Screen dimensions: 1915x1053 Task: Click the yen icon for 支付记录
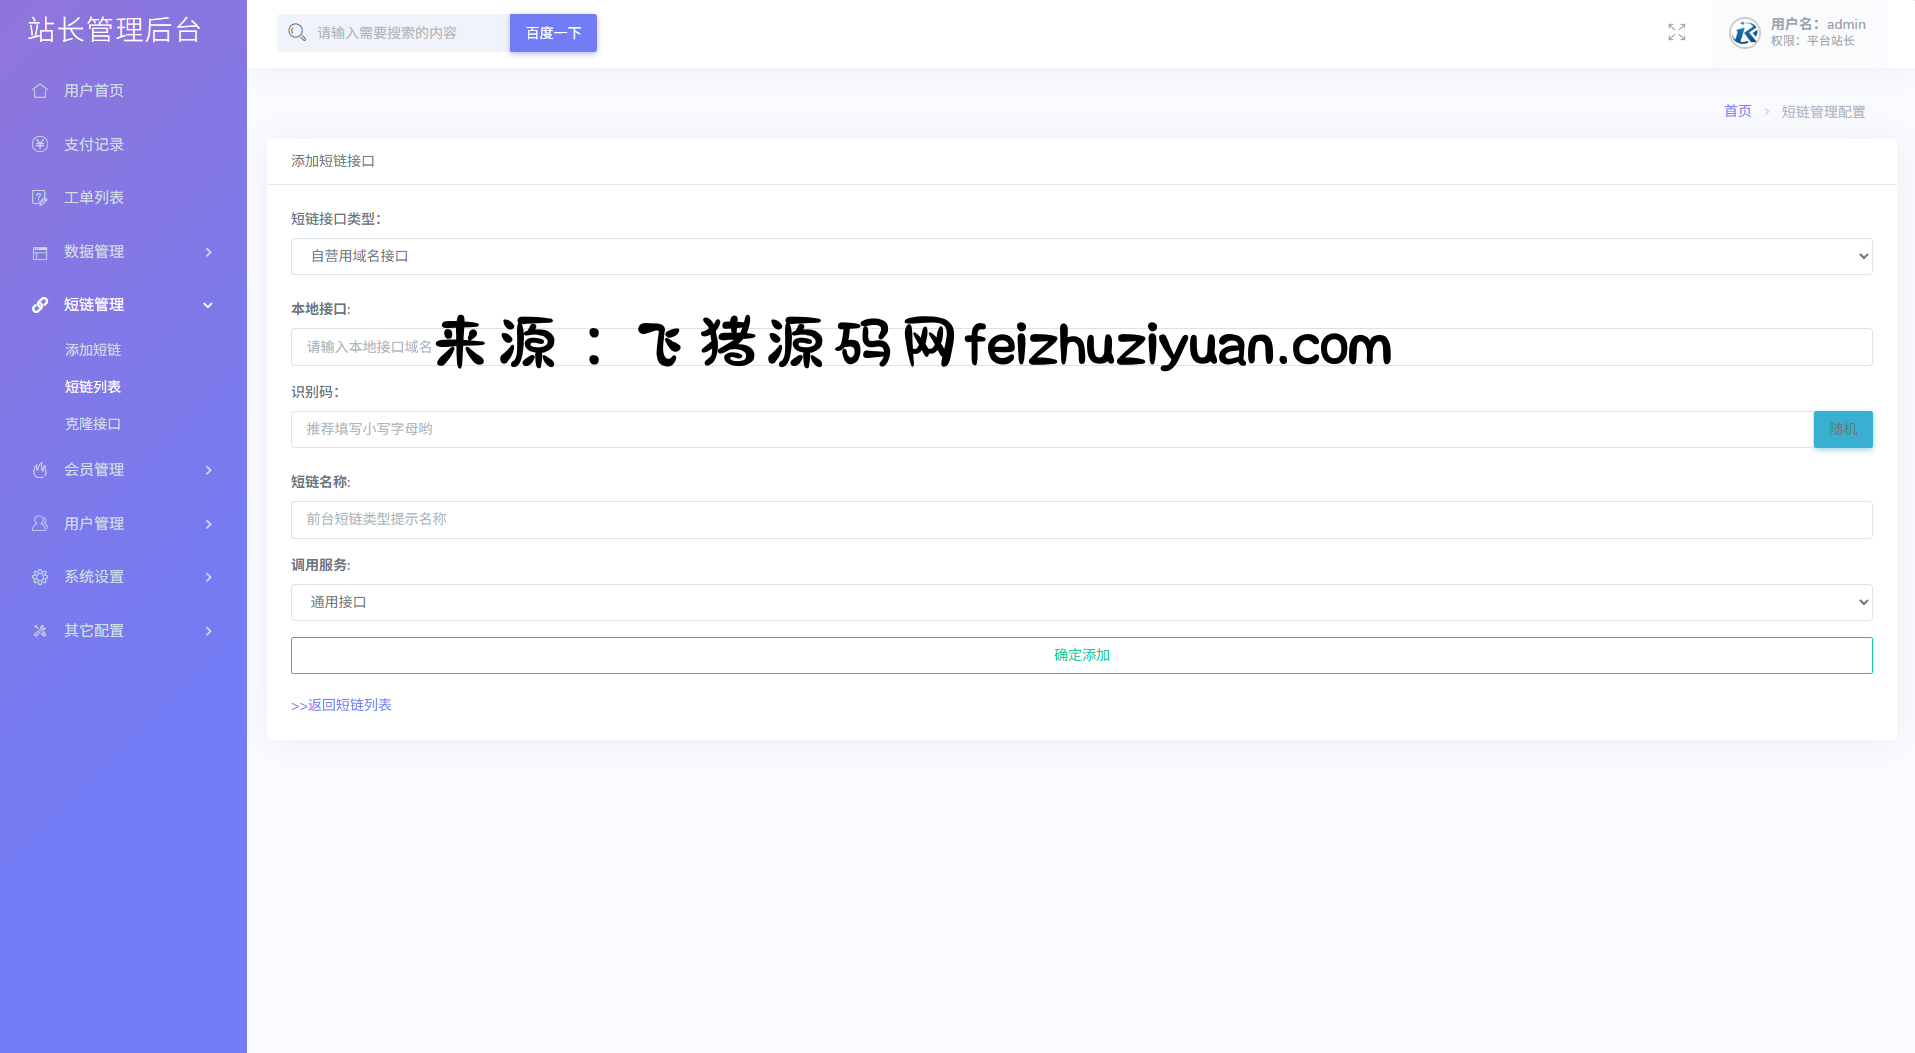pos(40,144)
